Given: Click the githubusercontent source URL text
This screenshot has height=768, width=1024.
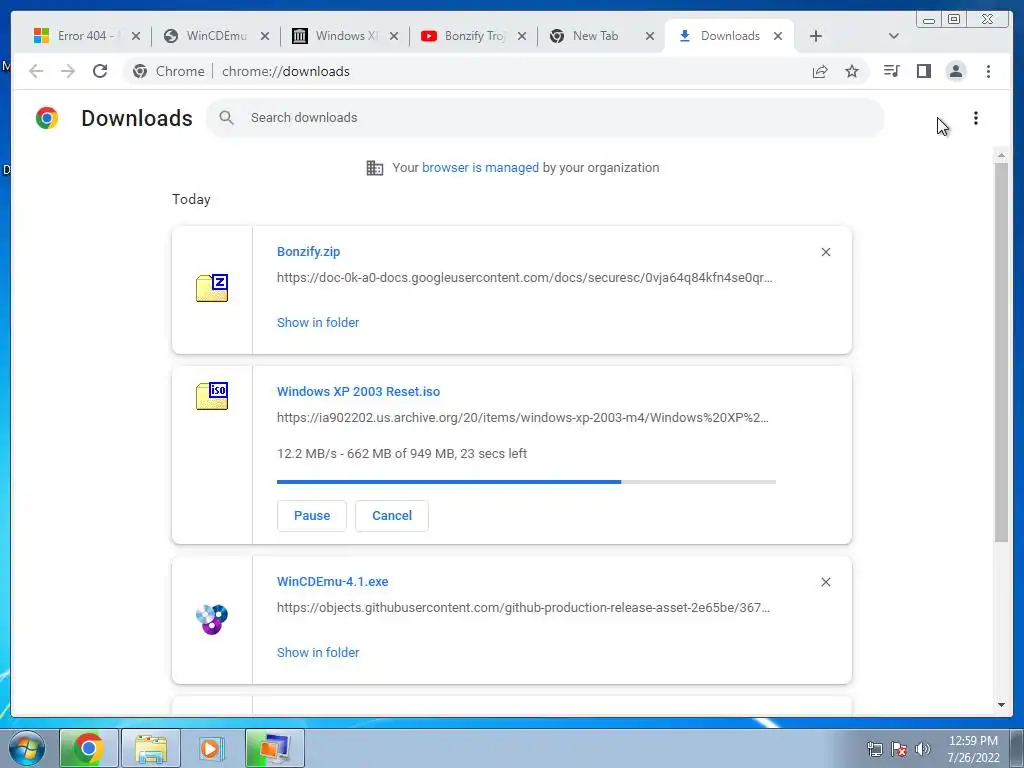Looking at the screenshot, I should [523, 607].
